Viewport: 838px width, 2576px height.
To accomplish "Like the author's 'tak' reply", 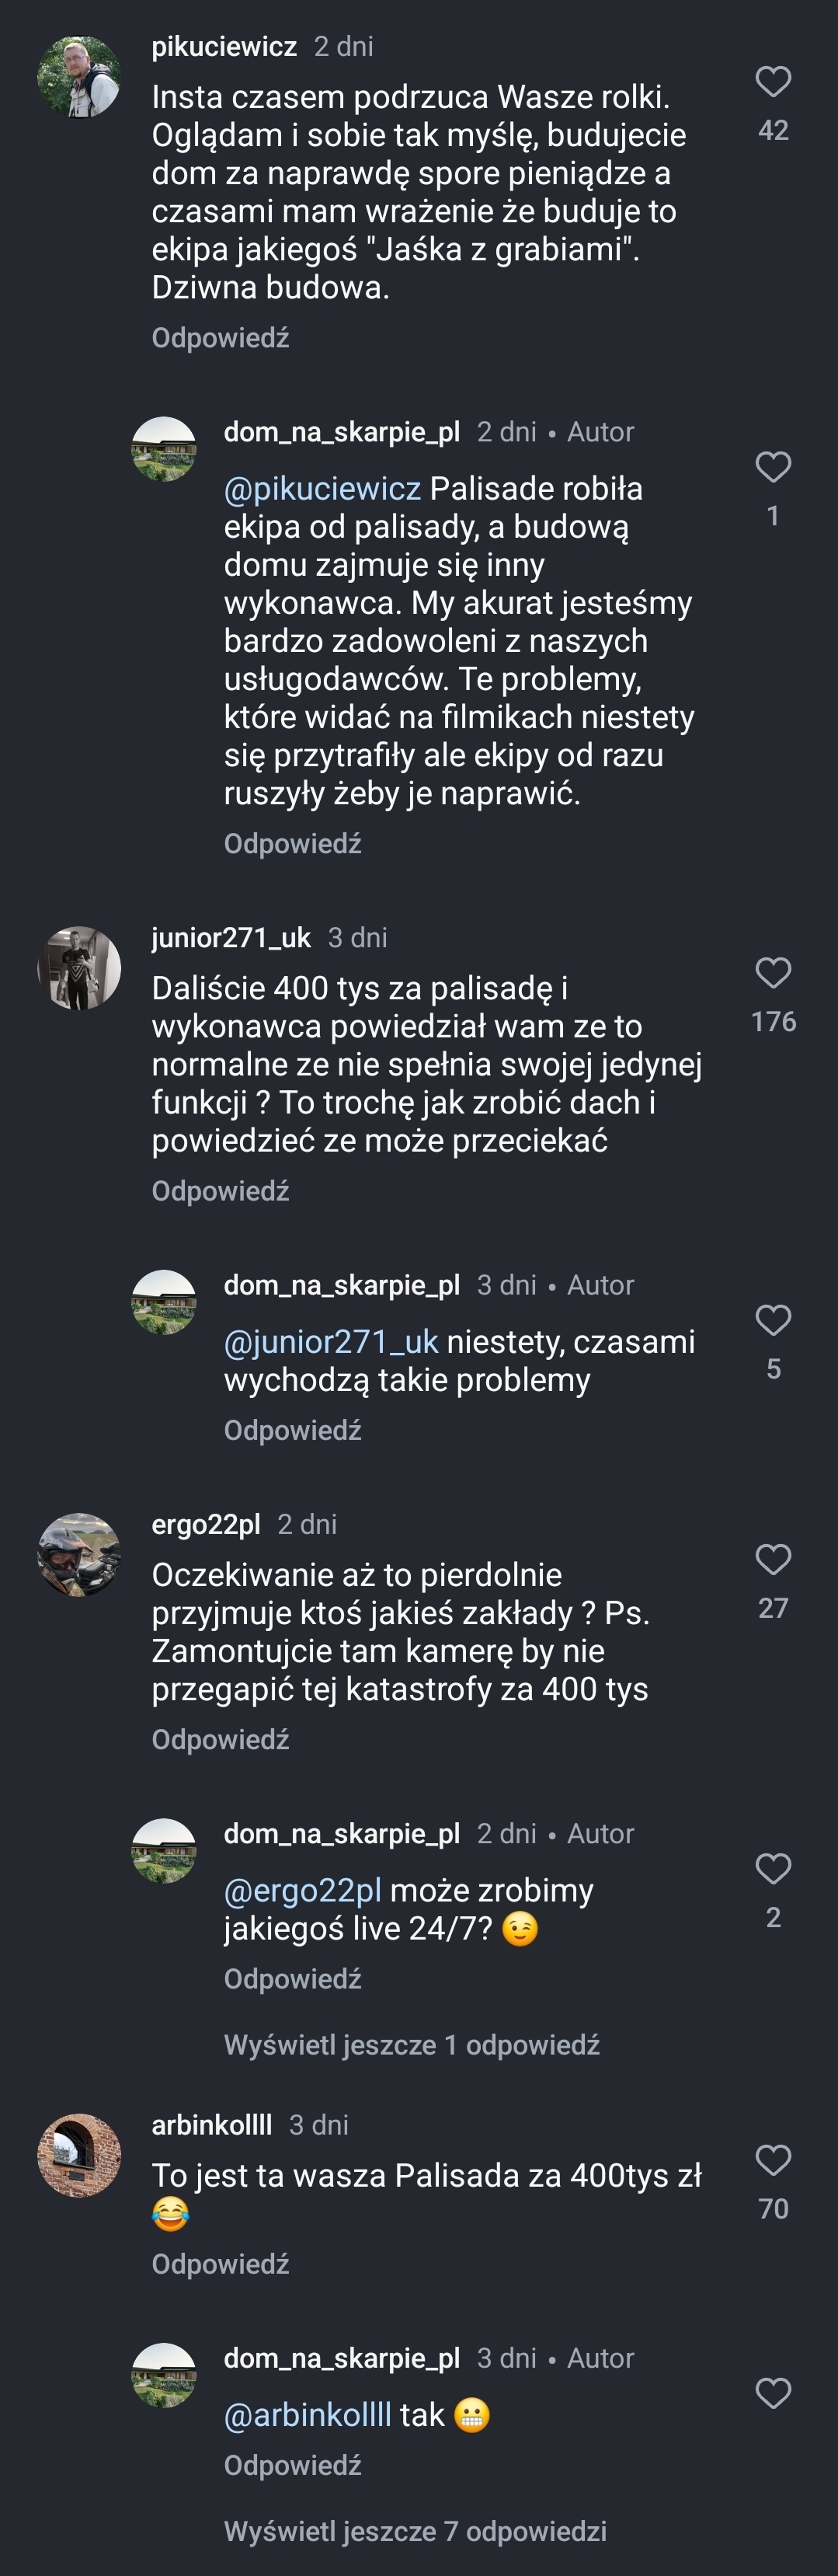I will 773,2393.
